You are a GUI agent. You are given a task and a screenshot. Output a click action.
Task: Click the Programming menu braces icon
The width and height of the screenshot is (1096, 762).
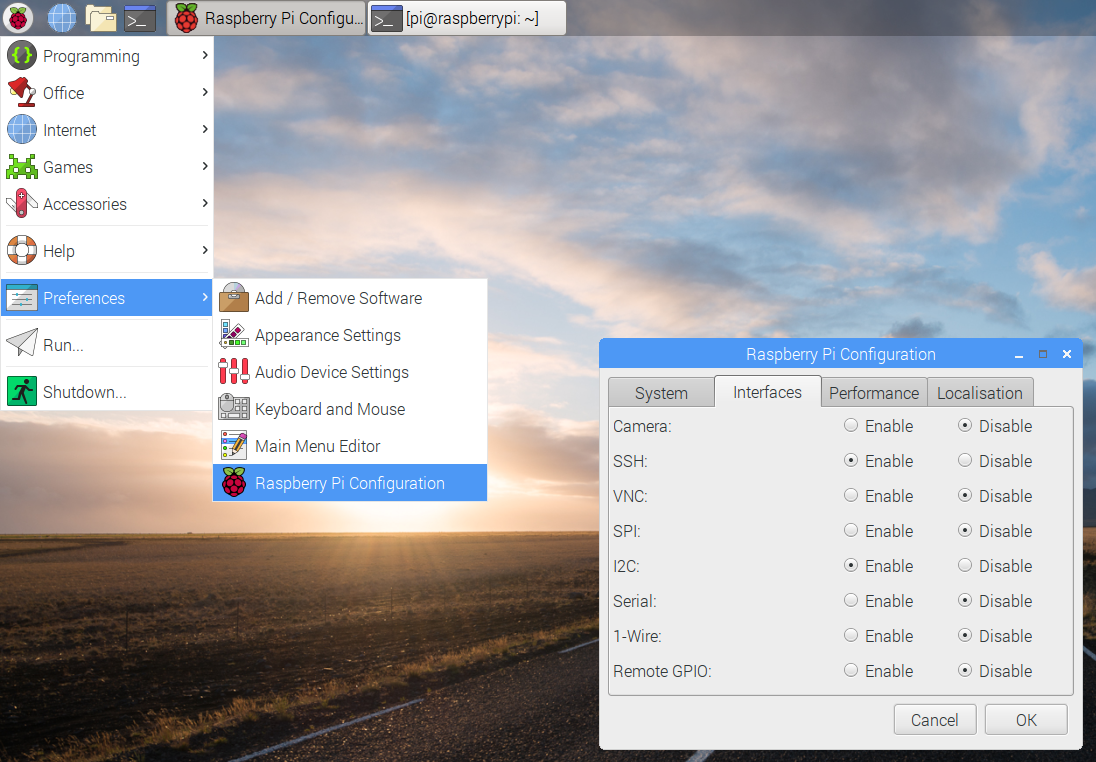tap(22, 55)
